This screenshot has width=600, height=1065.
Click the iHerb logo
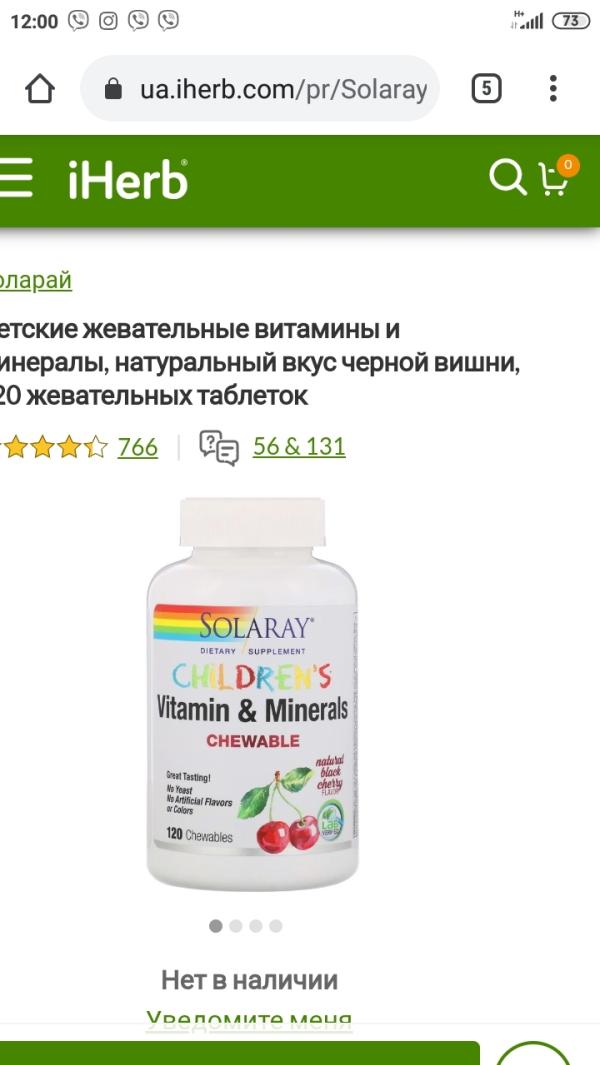(x=128, y=179)
